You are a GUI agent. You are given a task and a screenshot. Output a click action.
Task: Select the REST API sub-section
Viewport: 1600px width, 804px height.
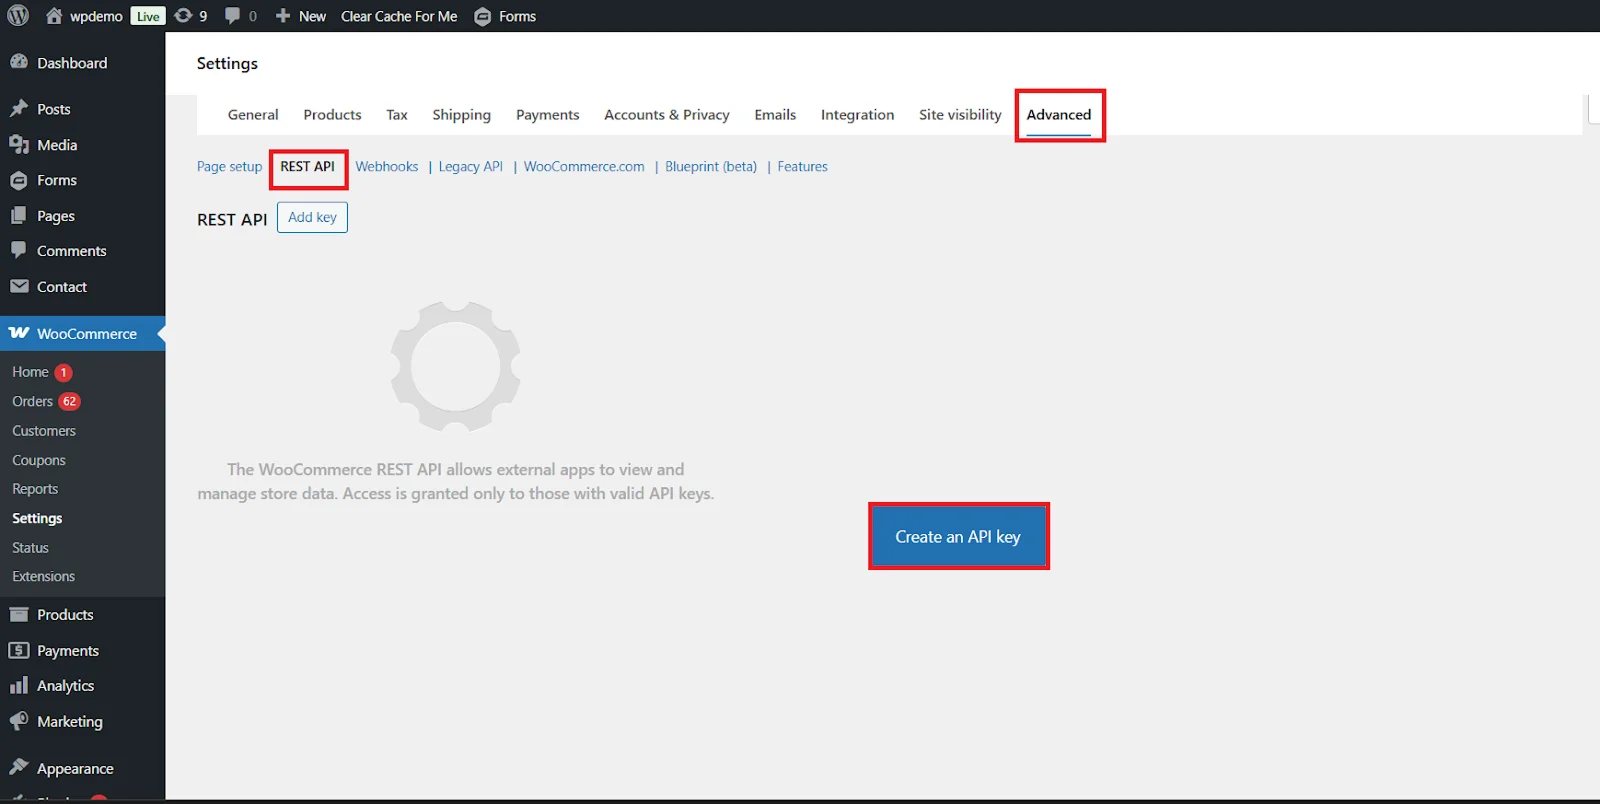tap(308, 166)
